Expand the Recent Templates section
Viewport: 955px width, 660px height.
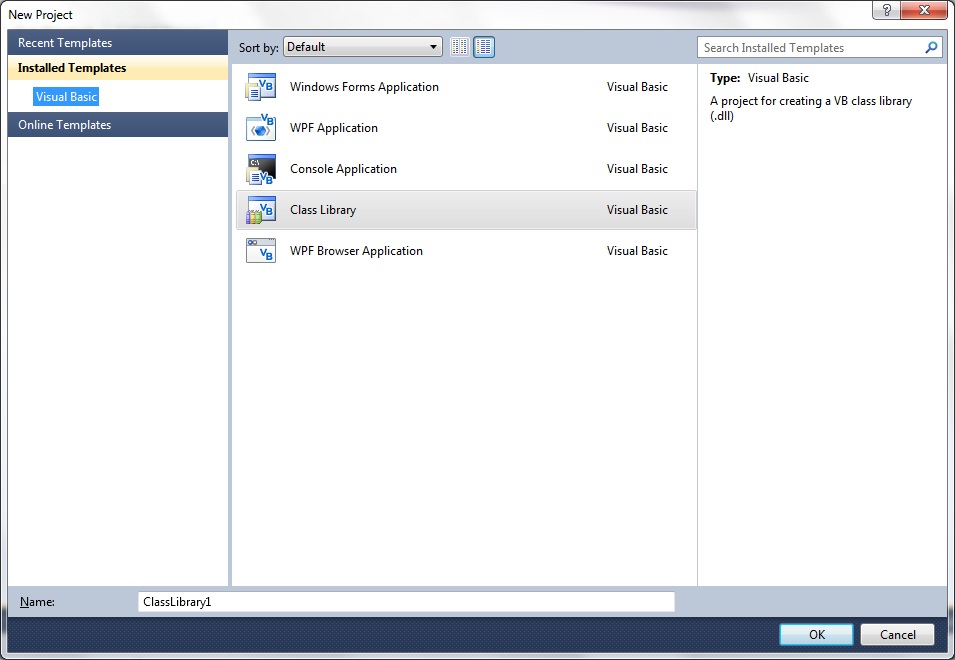118,43
